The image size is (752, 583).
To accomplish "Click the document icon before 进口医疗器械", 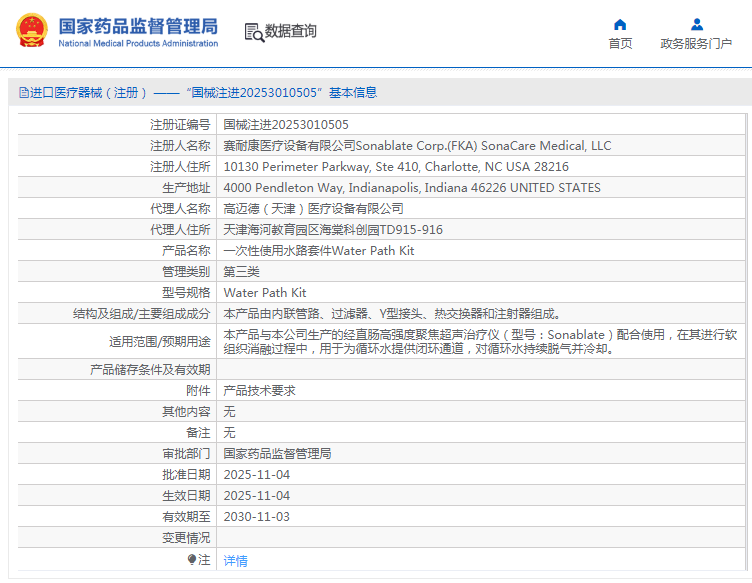I will (23, 92).
